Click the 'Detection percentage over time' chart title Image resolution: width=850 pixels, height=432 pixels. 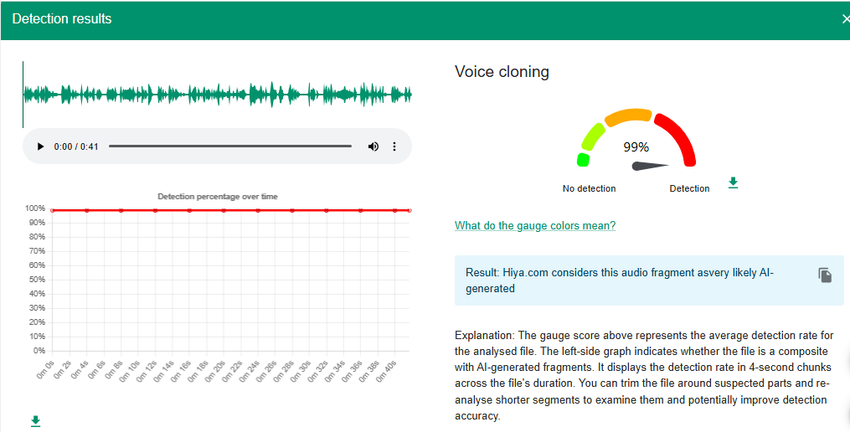tap(217, 196)
